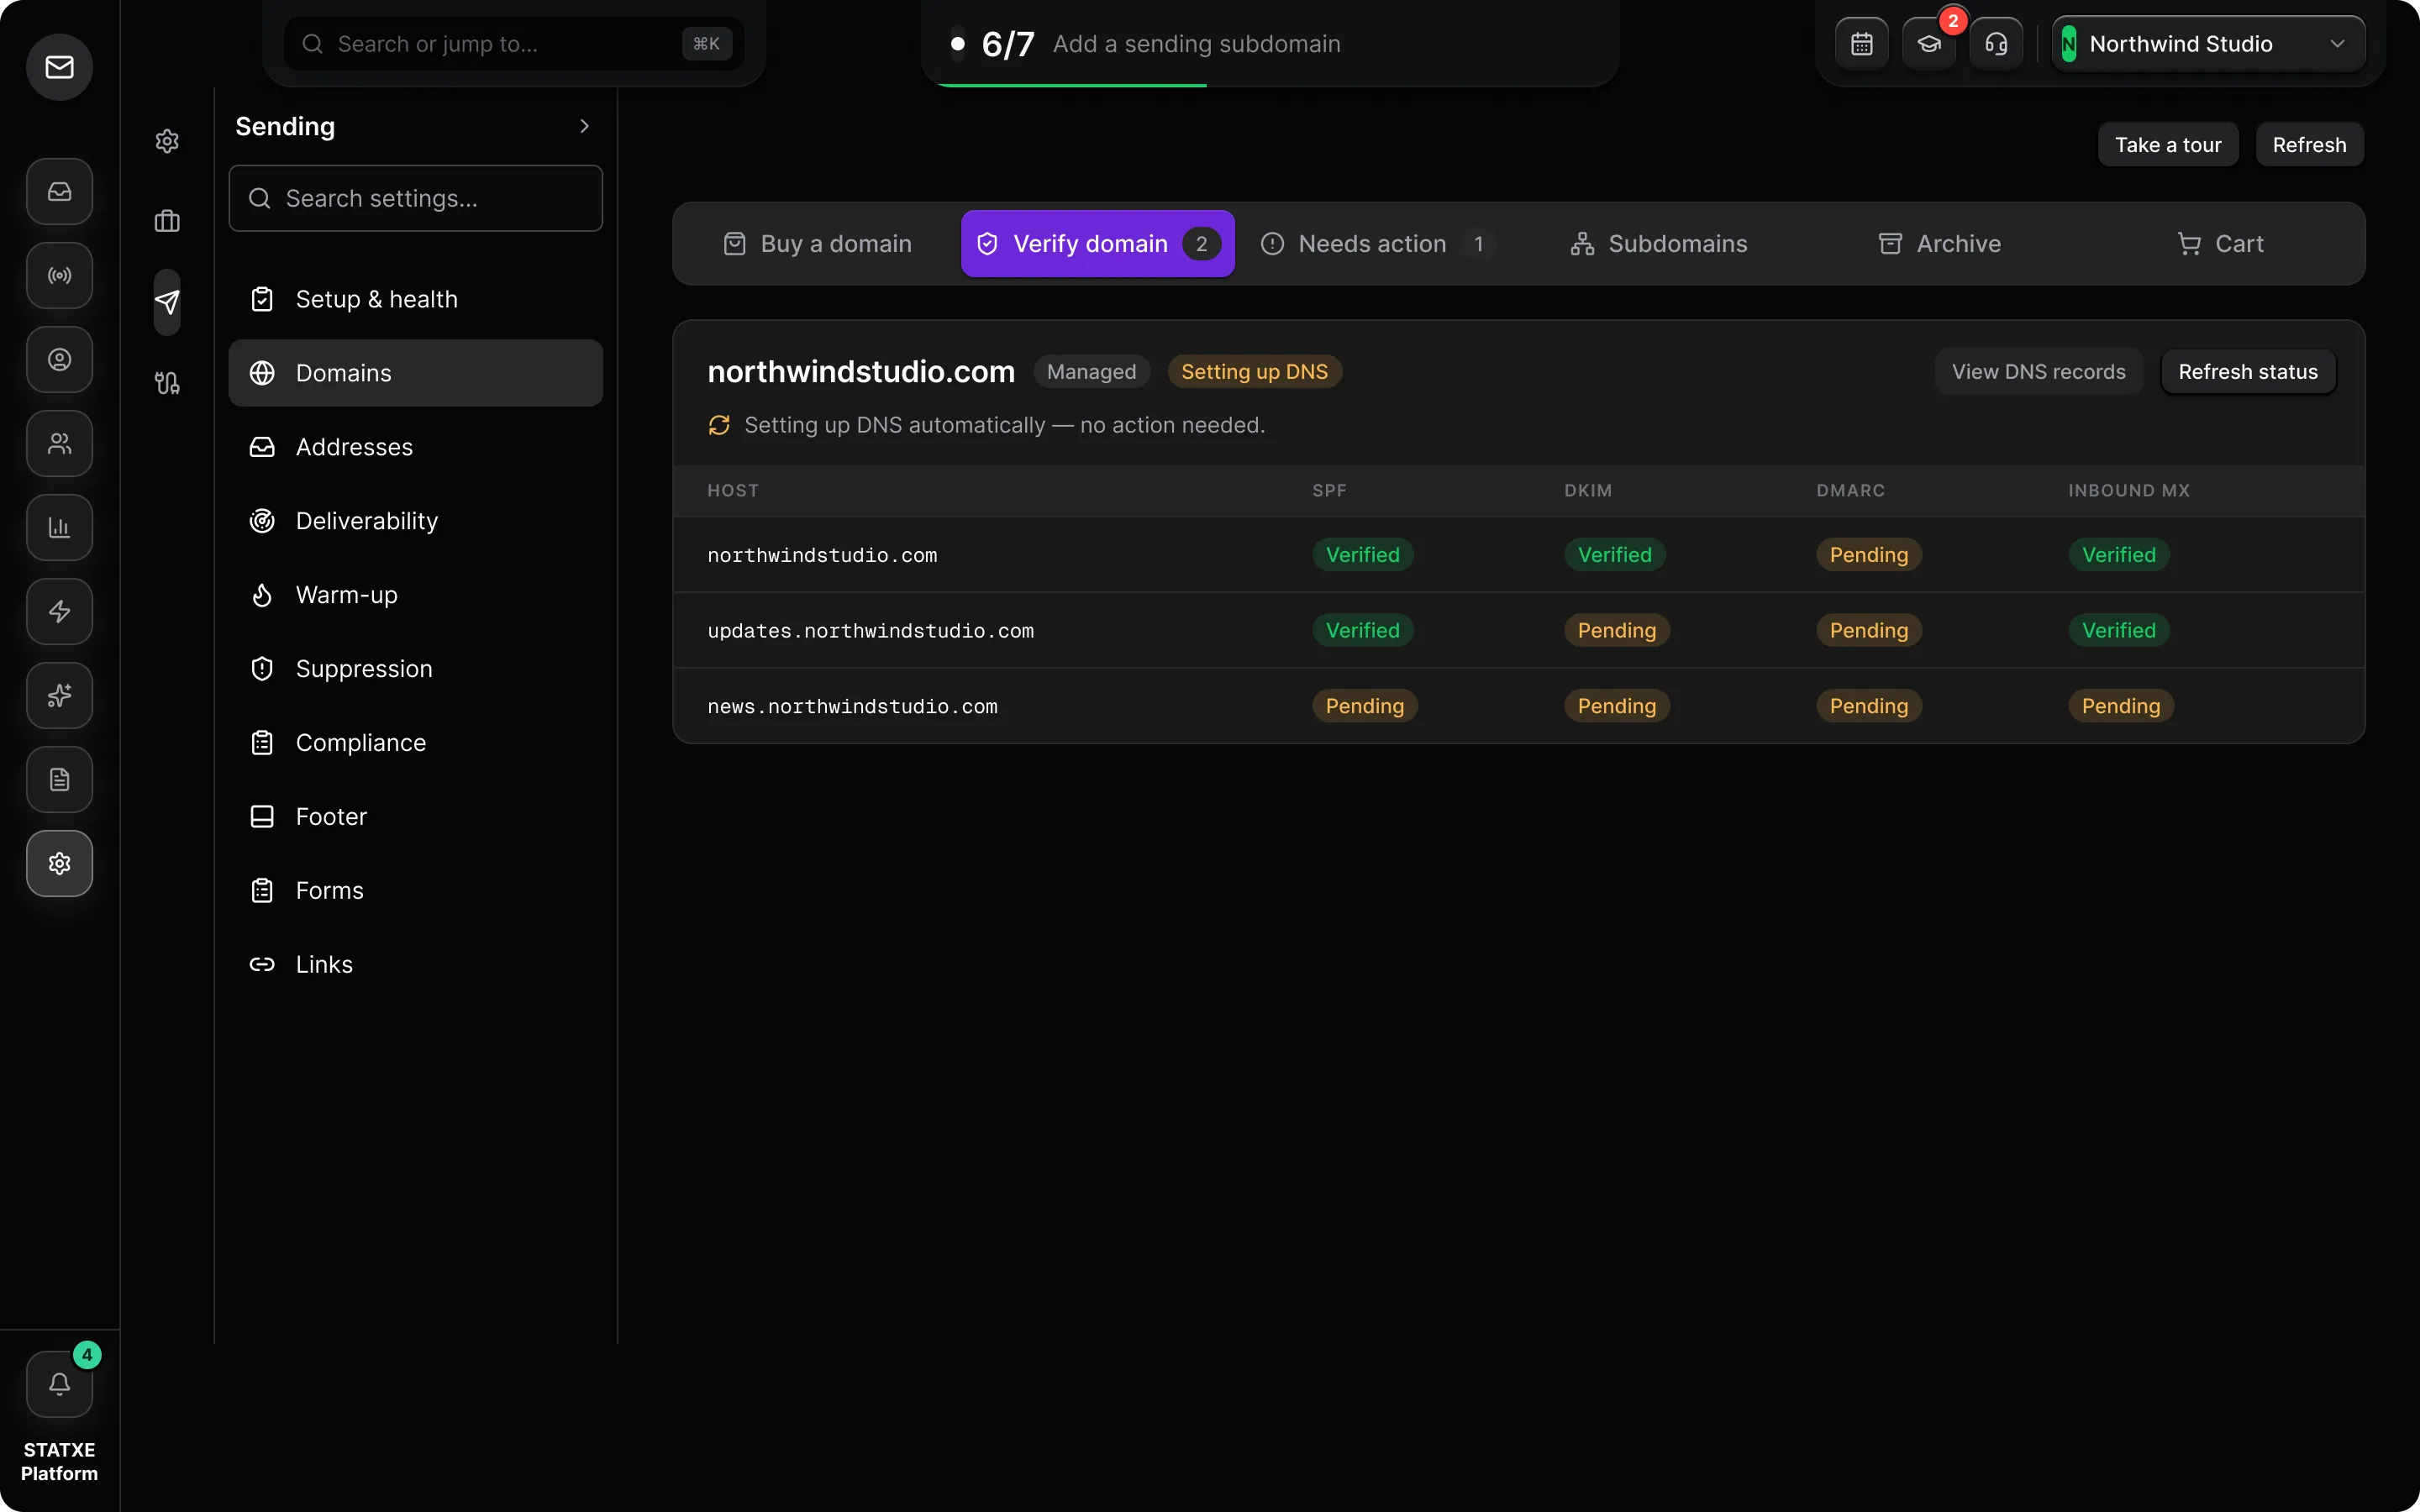Open the notifications bell with badge 4
This screenshot has width=2420, height=1512.
point(59,1384)
